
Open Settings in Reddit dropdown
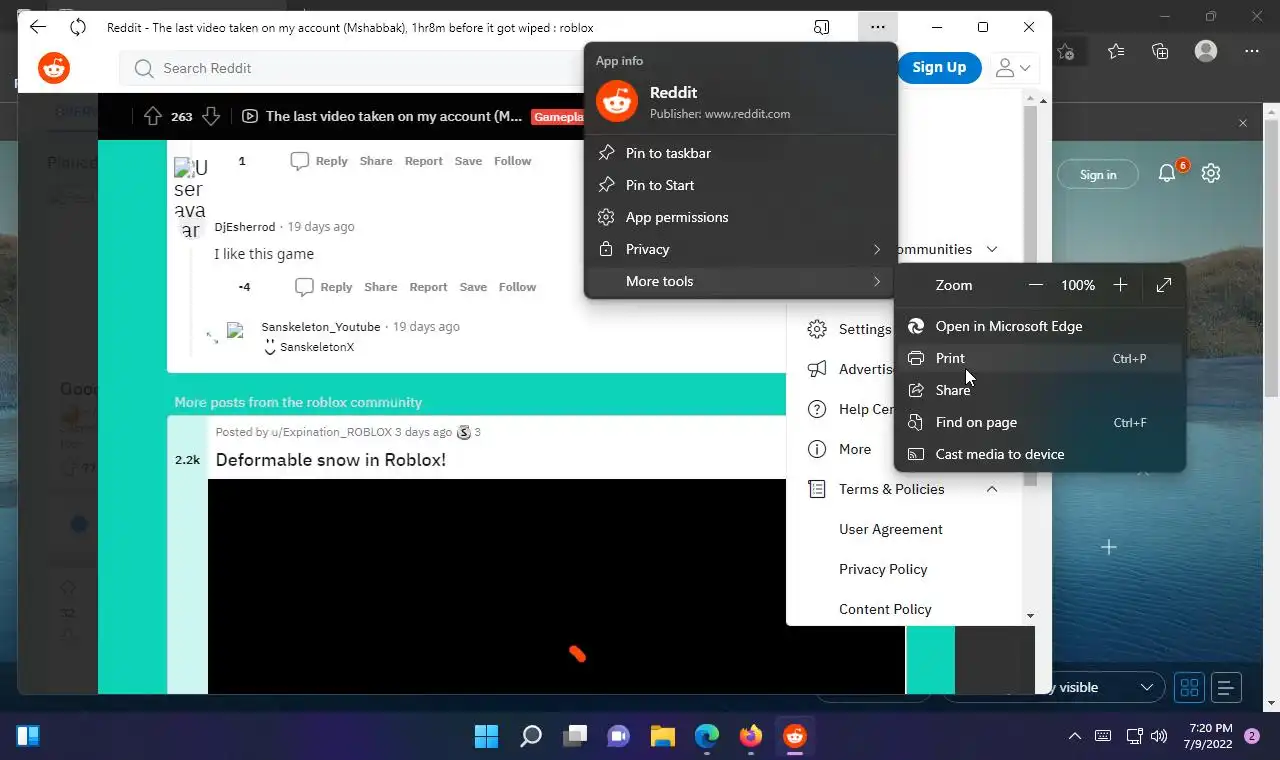[x=848, y=329]
